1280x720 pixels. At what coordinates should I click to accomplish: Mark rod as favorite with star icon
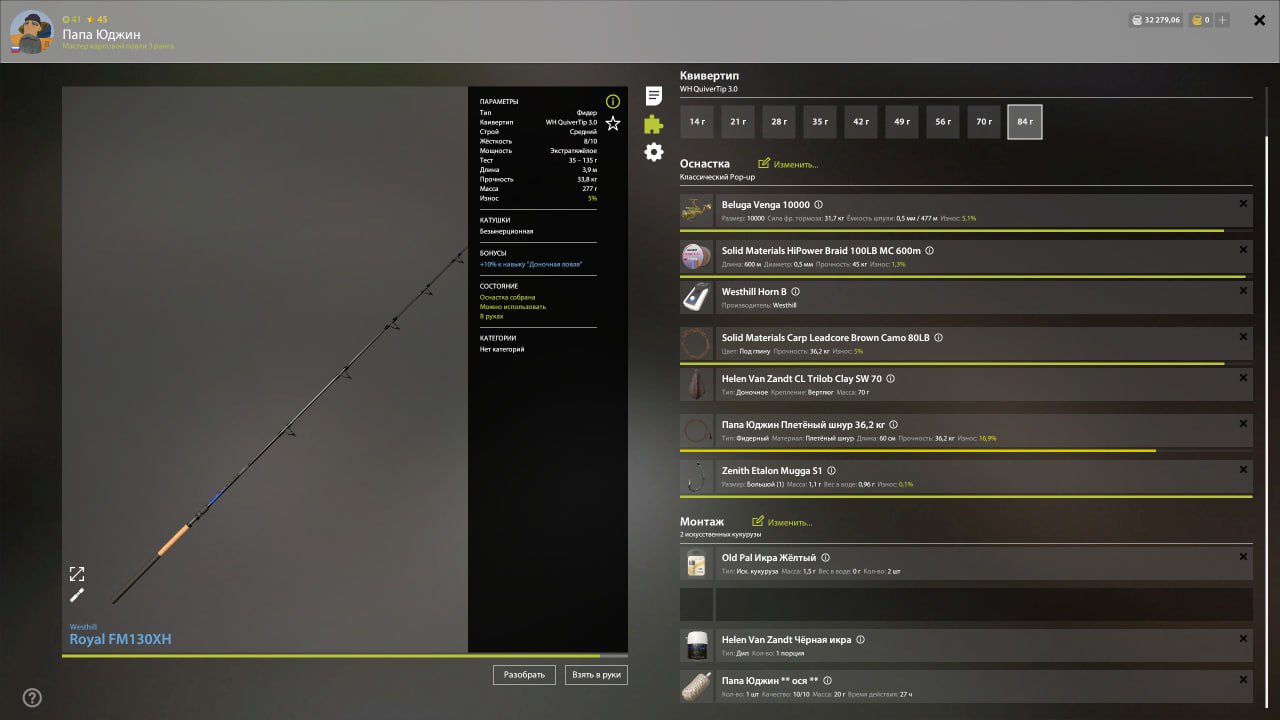click(613, 123)
